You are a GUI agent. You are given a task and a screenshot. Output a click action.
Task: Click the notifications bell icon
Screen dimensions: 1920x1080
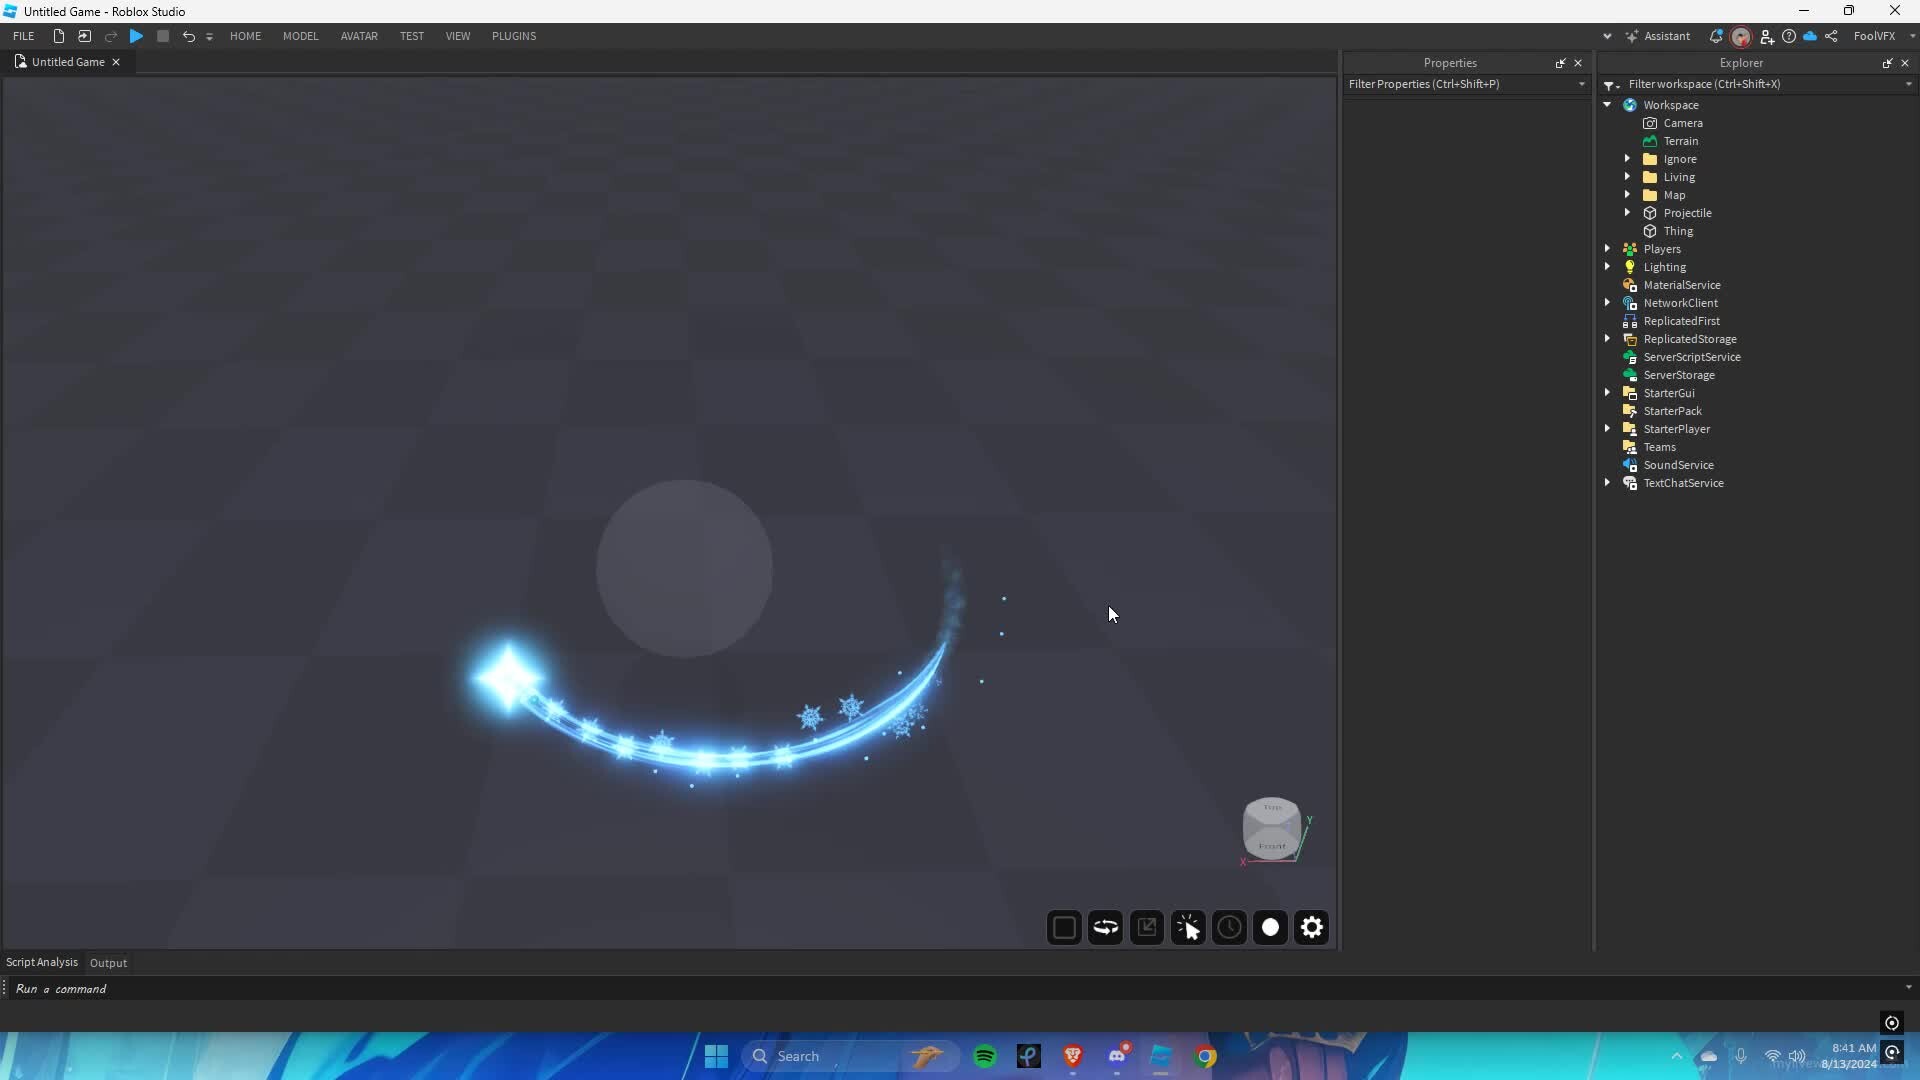coord(1716,36)
